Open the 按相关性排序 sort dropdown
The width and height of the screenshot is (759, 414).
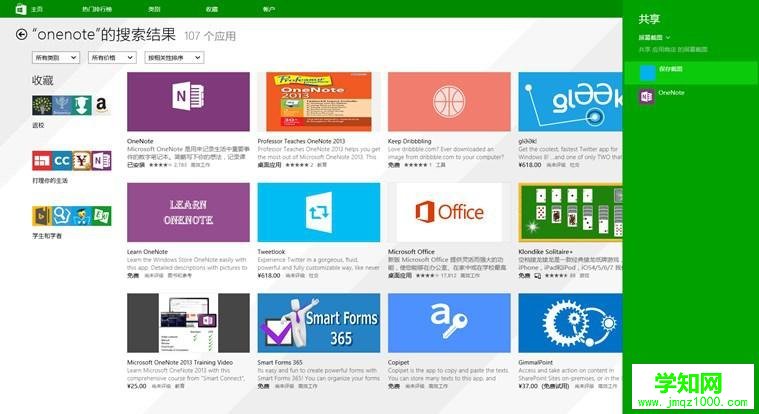click(174, 58)
